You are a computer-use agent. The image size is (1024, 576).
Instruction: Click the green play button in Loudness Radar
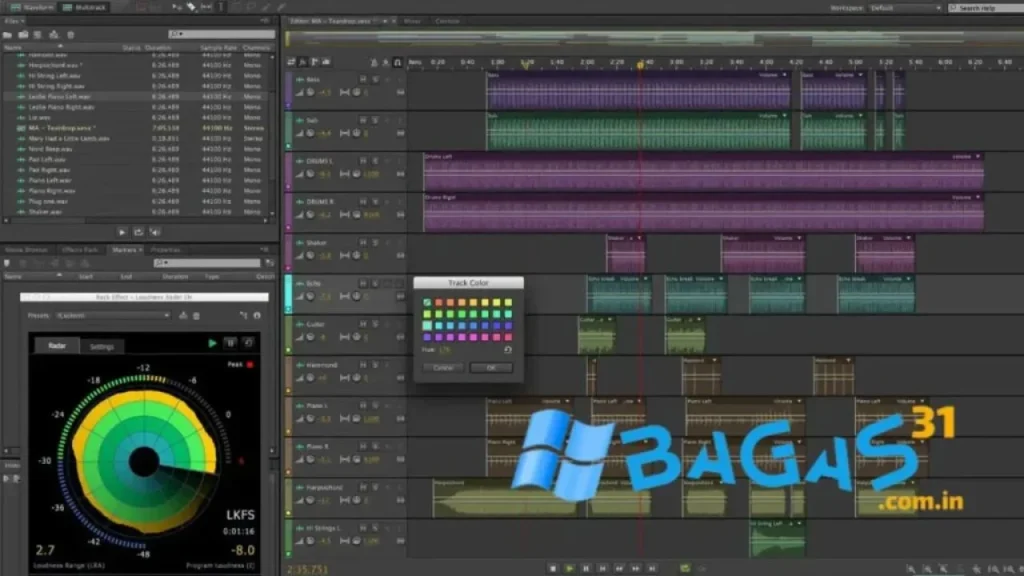click(212, 343)
